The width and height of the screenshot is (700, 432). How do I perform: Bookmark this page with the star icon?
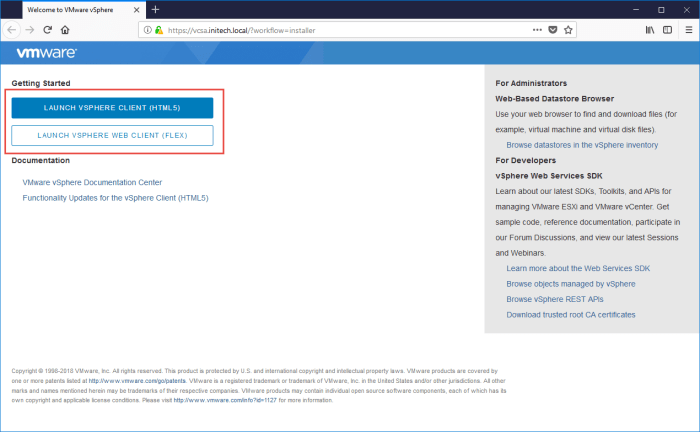[568, 30]
